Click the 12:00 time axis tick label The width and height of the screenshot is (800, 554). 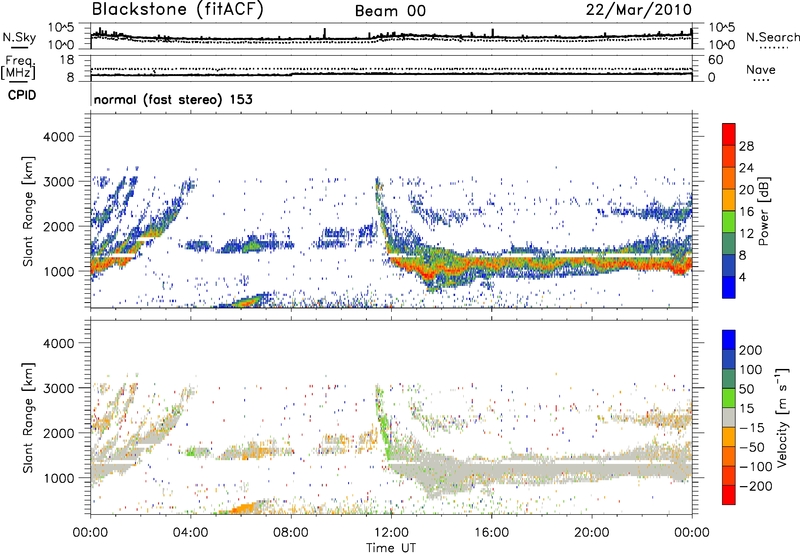[x=391, y=533]
